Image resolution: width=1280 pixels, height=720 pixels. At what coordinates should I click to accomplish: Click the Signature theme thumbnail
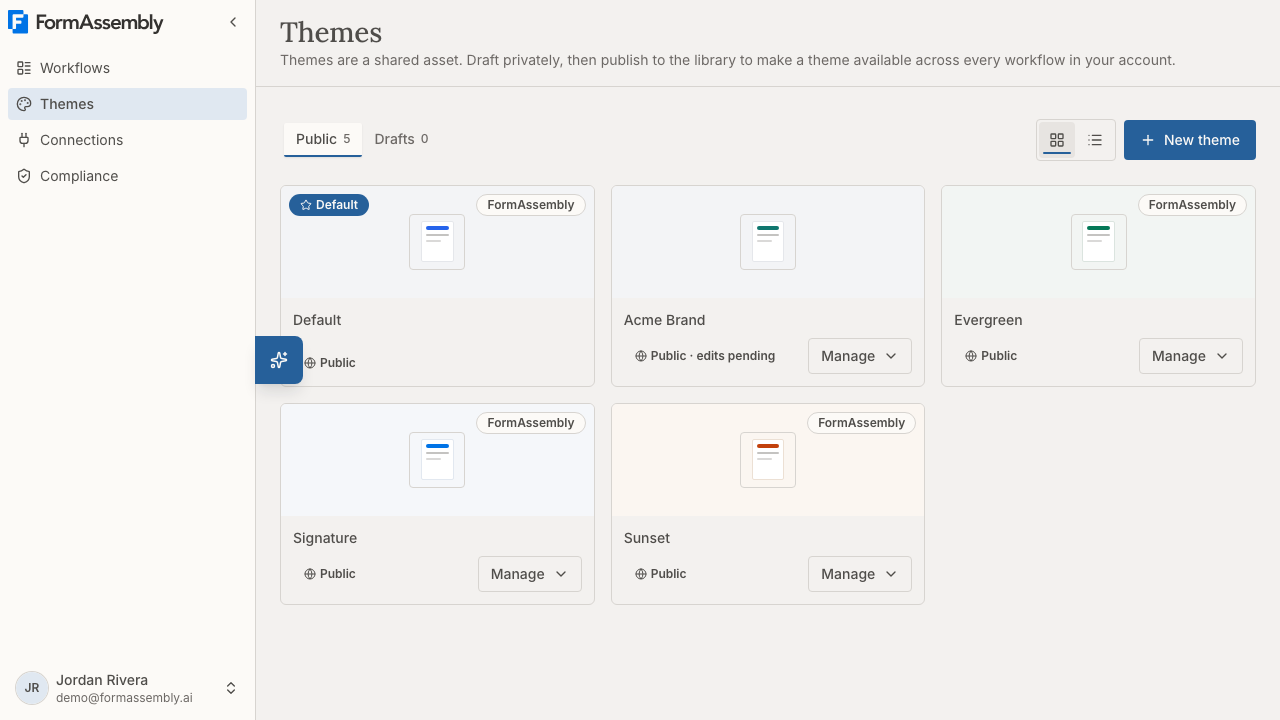(x=437, y=460)
